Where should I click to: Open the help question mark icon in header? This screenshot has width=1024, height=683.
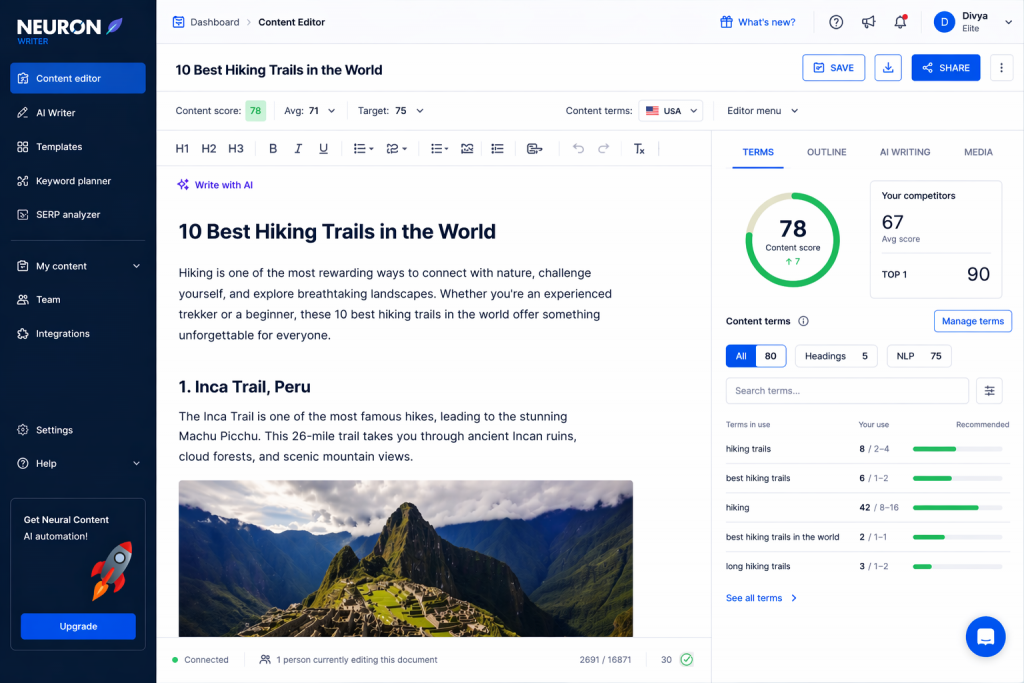(836, 22)
